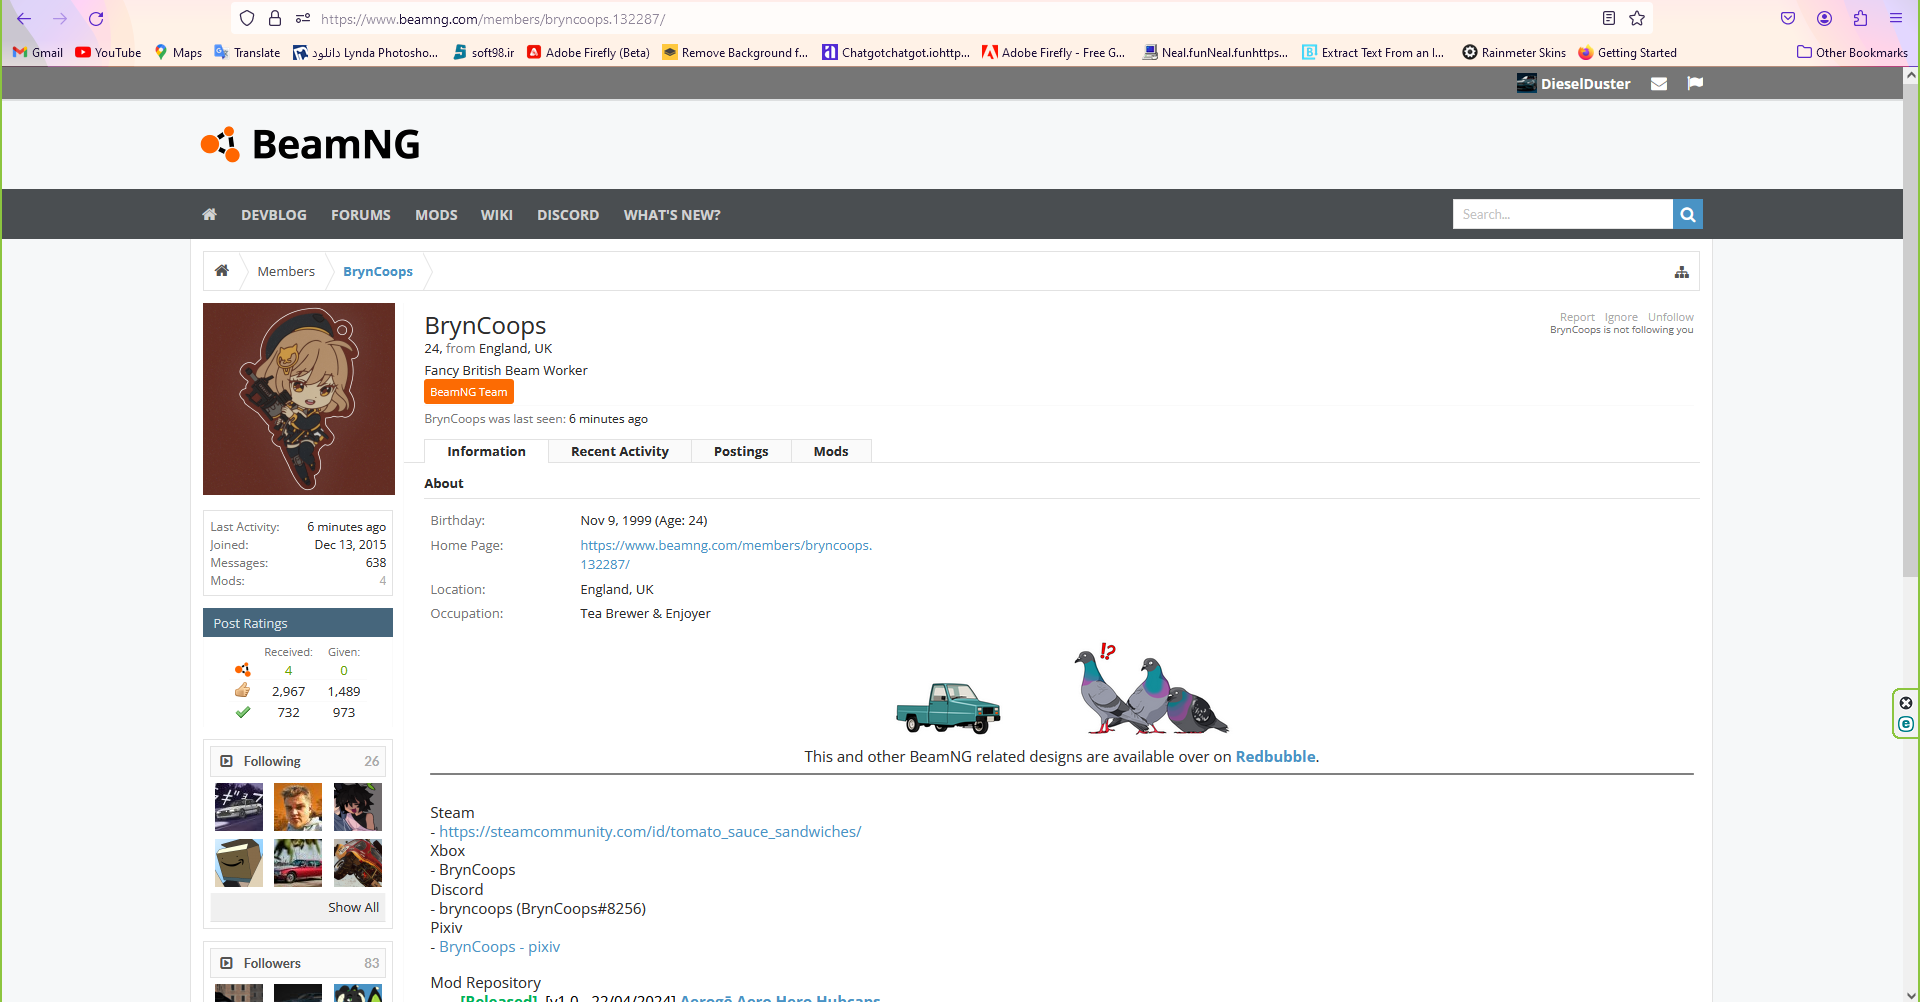
Task: Click the Ignore link
Action: tap(1621, 317)
